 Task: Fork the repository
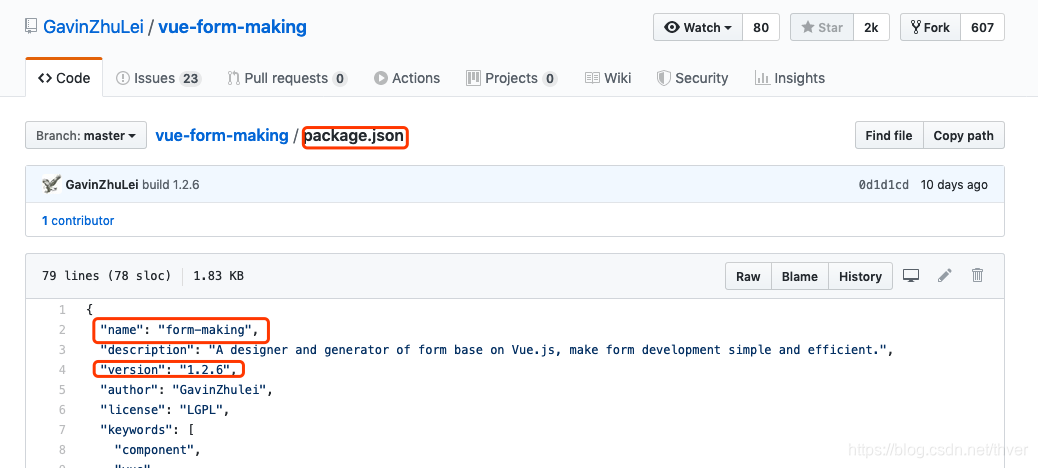930,27
